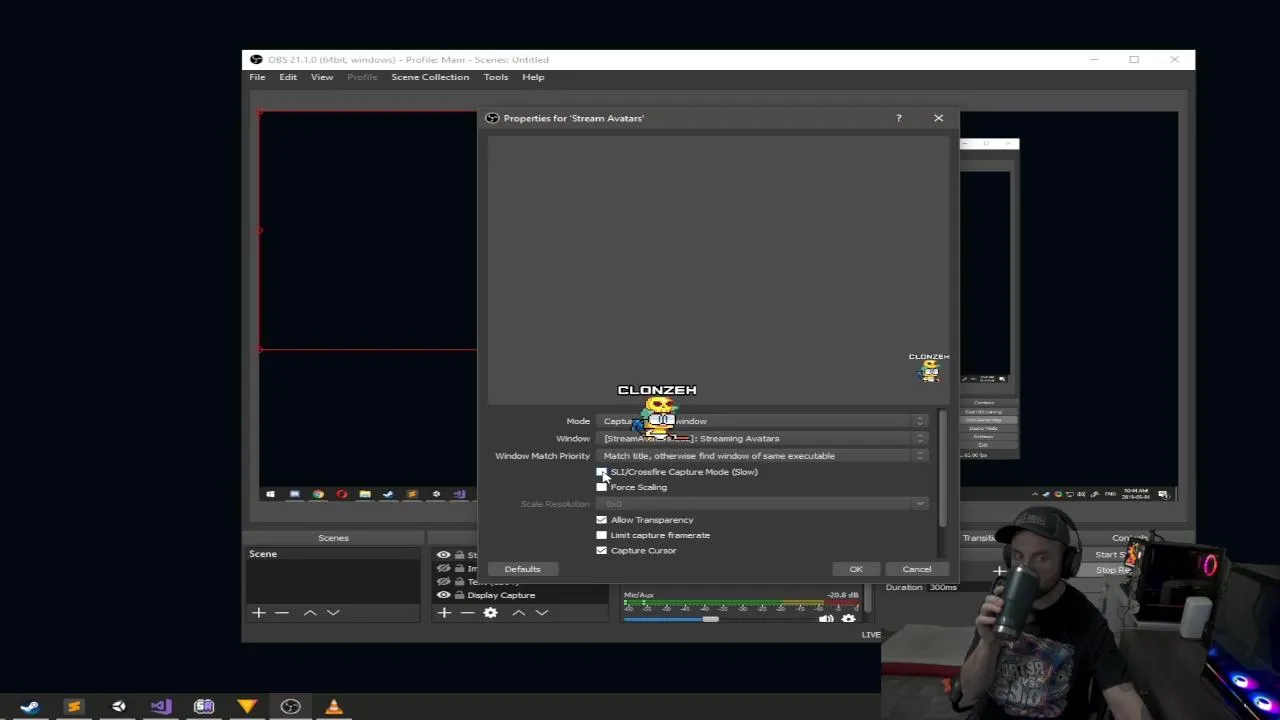Adjust the Mic/Aux volume slider

click(x=710, y=619)
